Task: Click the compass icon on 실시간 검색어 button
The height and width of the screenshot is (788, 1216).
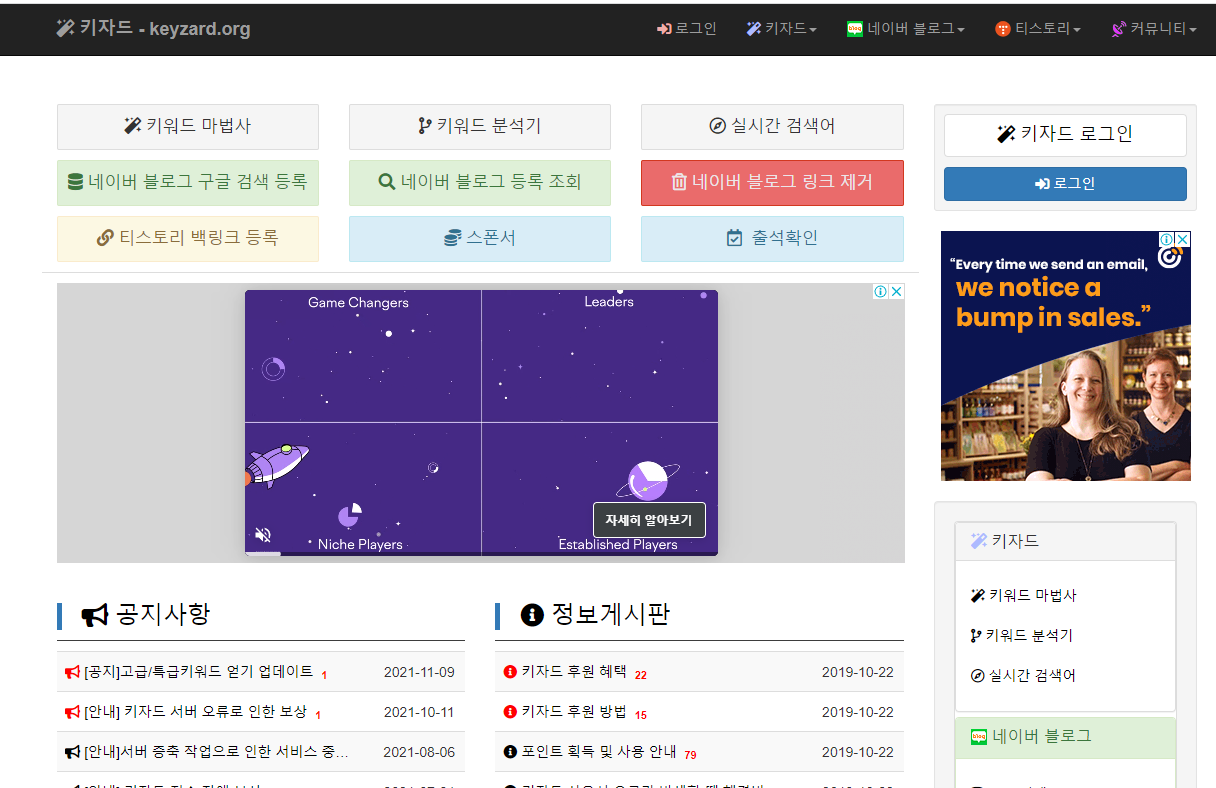Action: coord(717,127)
